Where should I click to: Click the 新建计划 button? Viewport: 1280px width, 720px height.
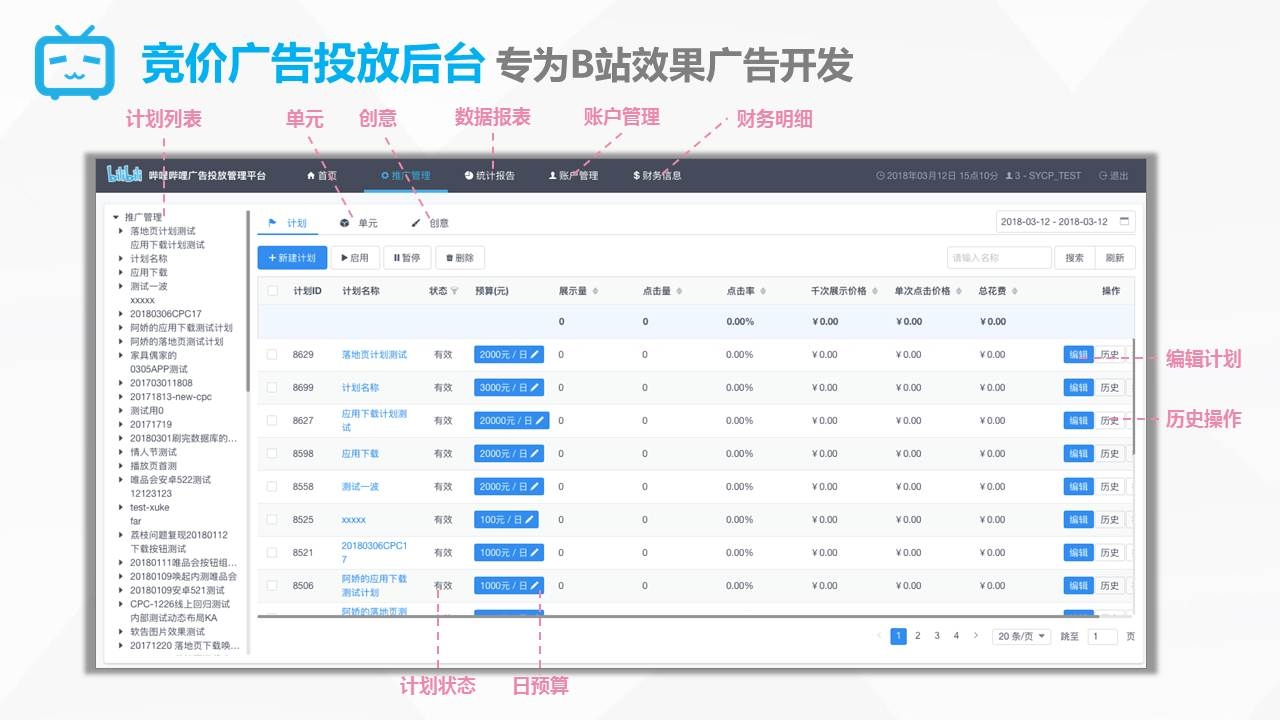[292, 258]
